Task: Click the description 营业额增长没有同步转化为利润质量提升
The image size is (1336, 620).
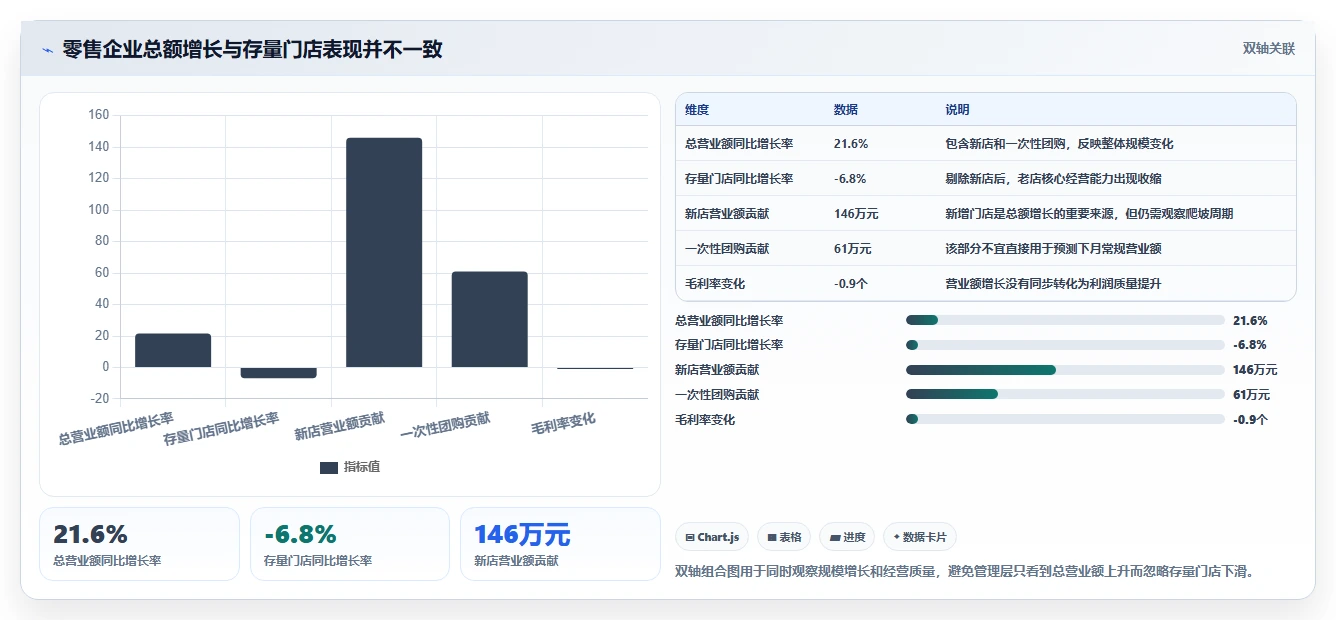Action: pyautogui.click(x=1054, y=284)
